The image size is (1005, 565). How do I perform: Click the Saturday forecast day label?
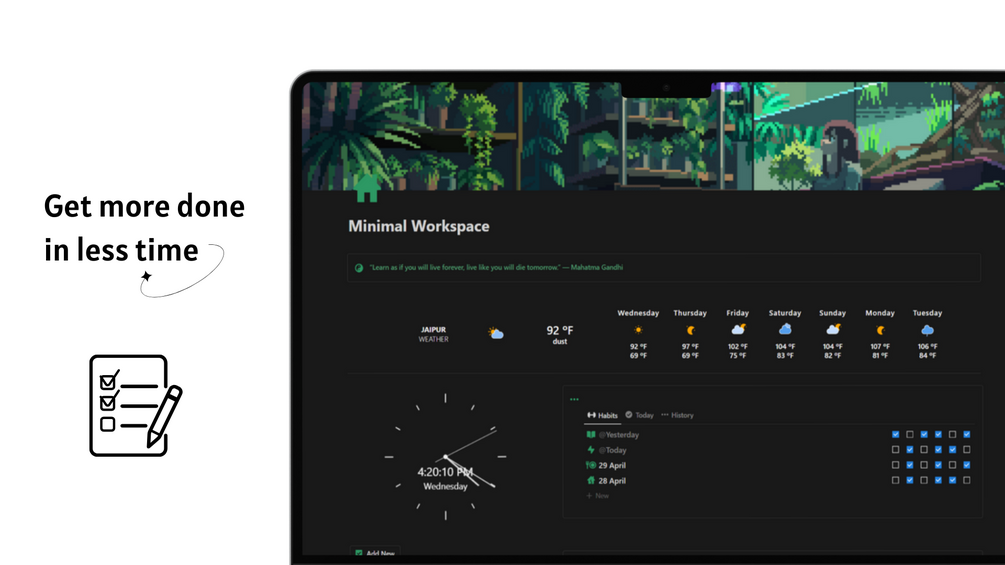coord(785,313)
